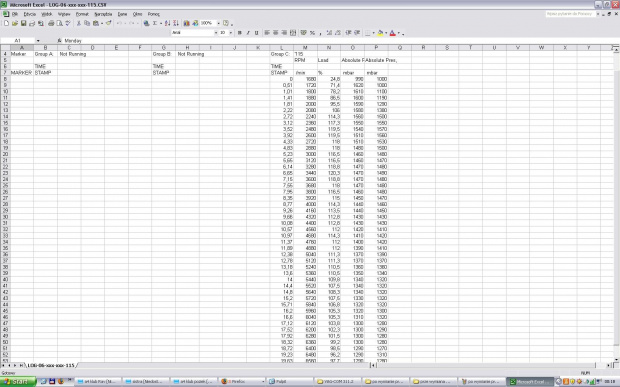The height and width of the screenshot is (387, 620).
Task: Open the Chart Wizard icon
Action: pos(187,23)
